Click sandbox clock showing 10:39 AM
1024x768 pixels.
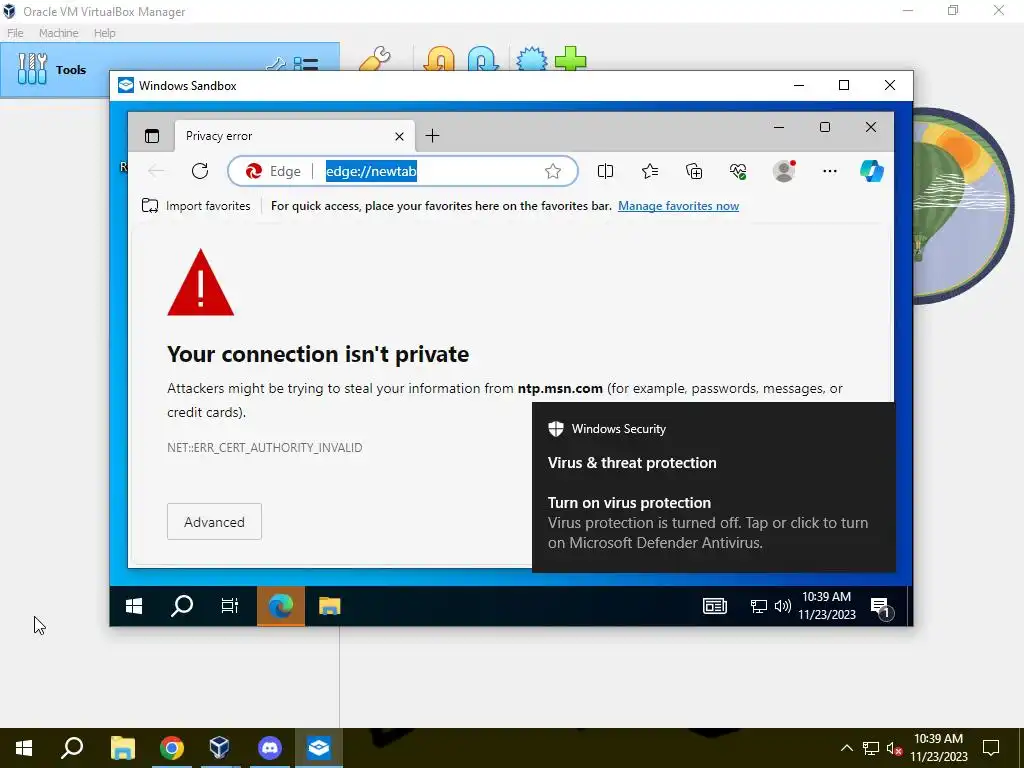(x=827, y=606)
